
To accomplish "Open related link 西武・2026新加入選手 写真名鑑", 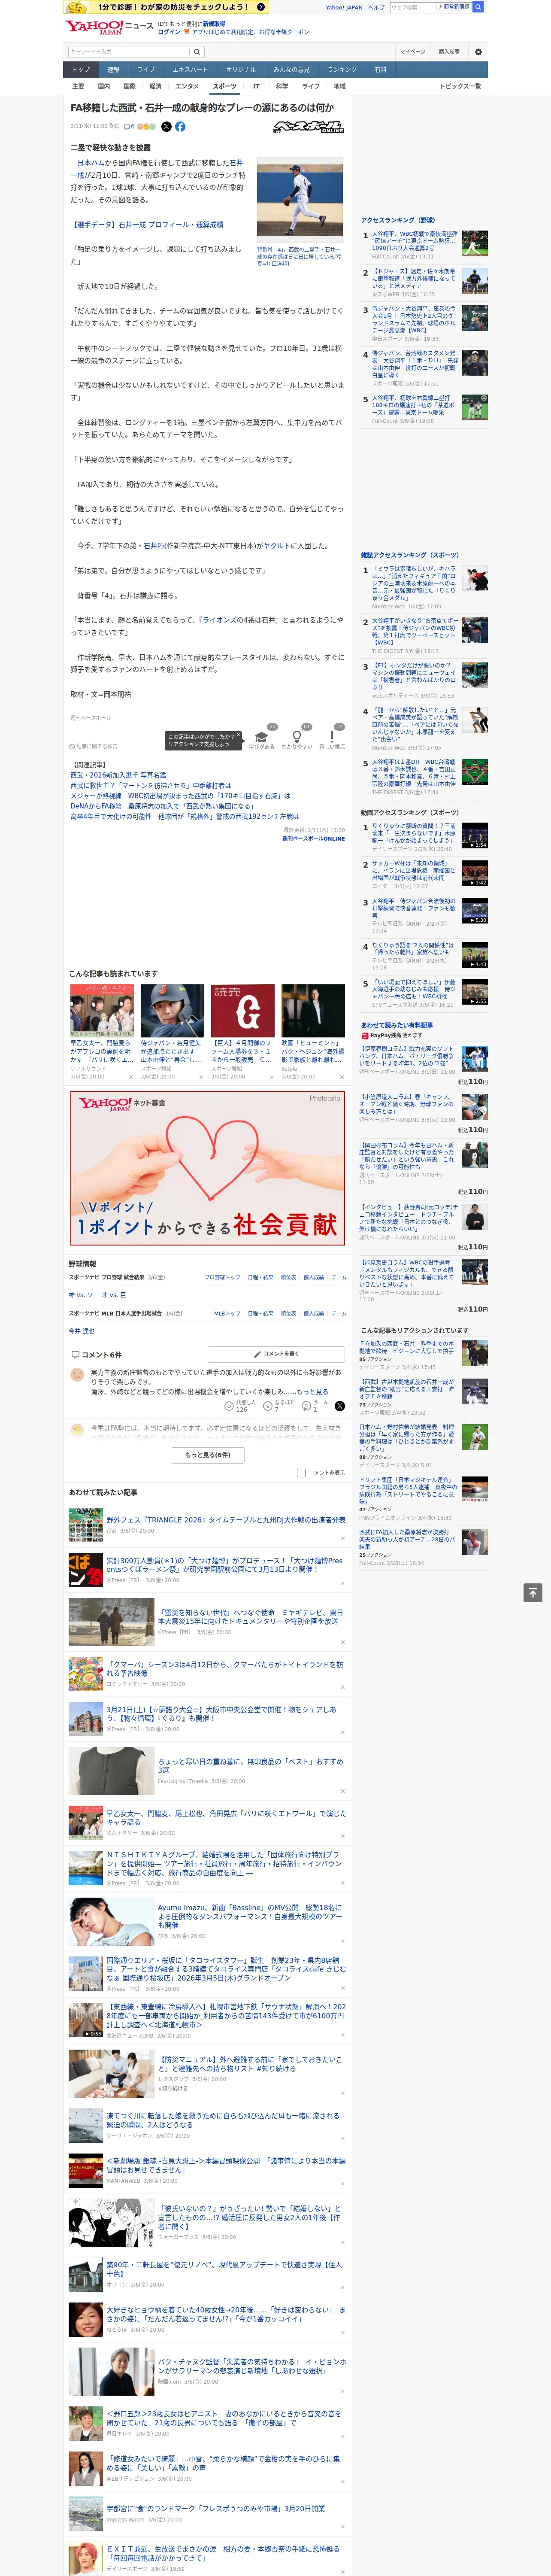I will pos(118,775).
